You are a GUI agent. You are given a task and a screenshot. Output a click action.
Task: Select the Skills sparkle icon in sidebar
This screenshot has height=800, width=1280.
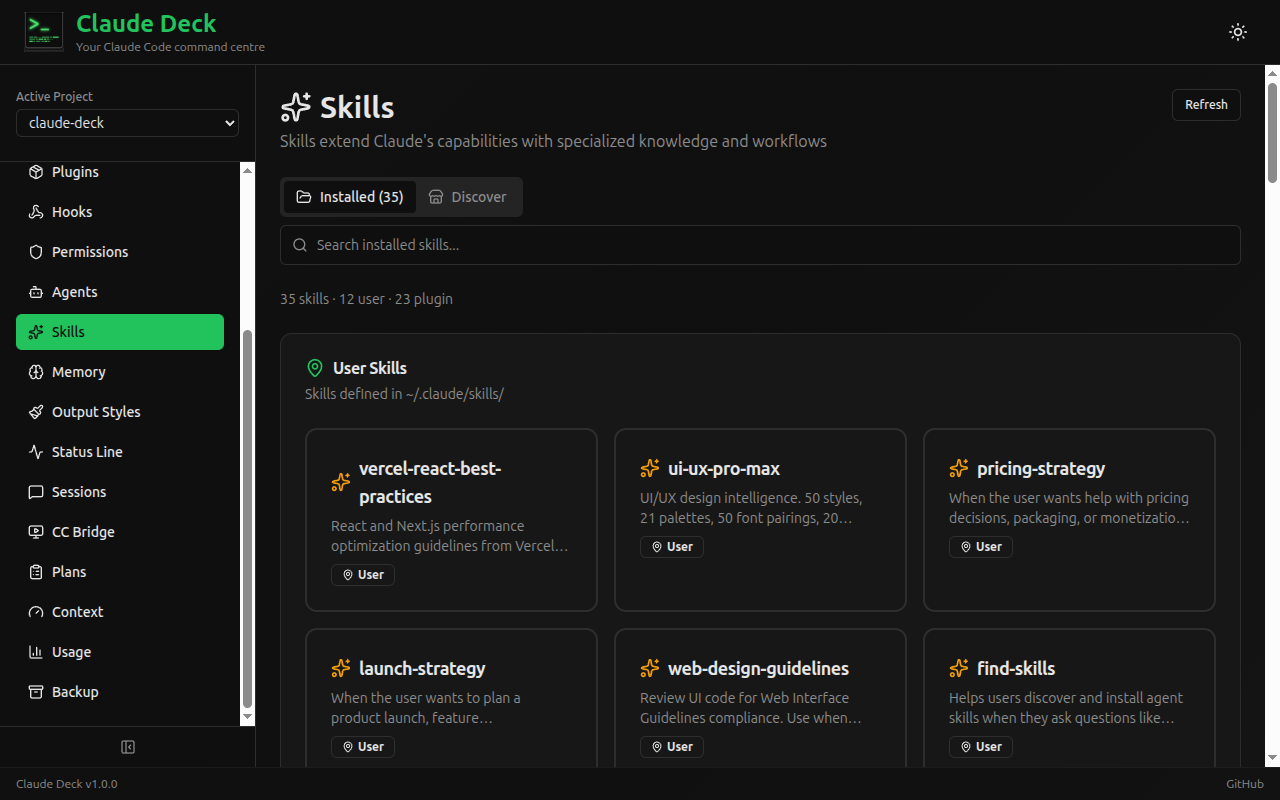[x=35, y=331]
